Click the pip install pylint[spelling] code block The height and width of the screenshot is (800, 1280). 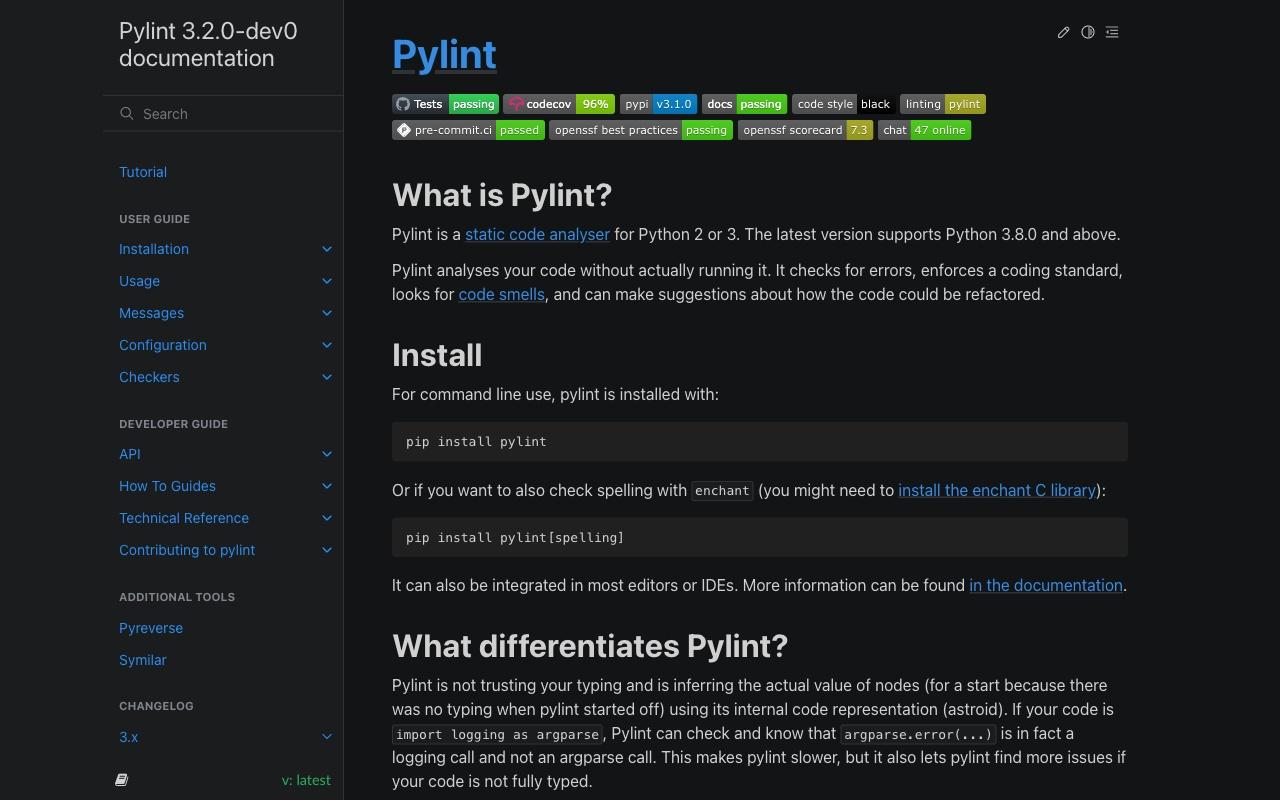coord(760,537)
